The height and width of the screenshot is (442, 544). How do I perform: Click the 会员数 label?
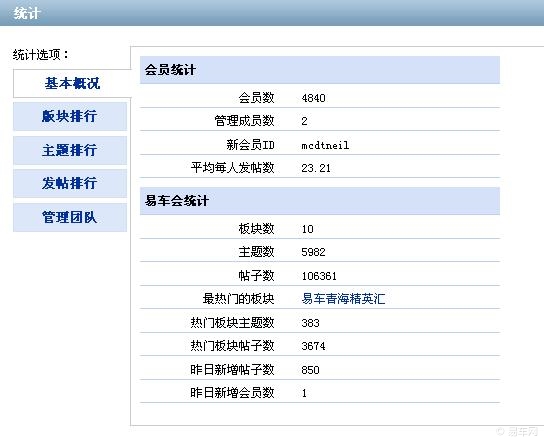(x=256, y=98)
